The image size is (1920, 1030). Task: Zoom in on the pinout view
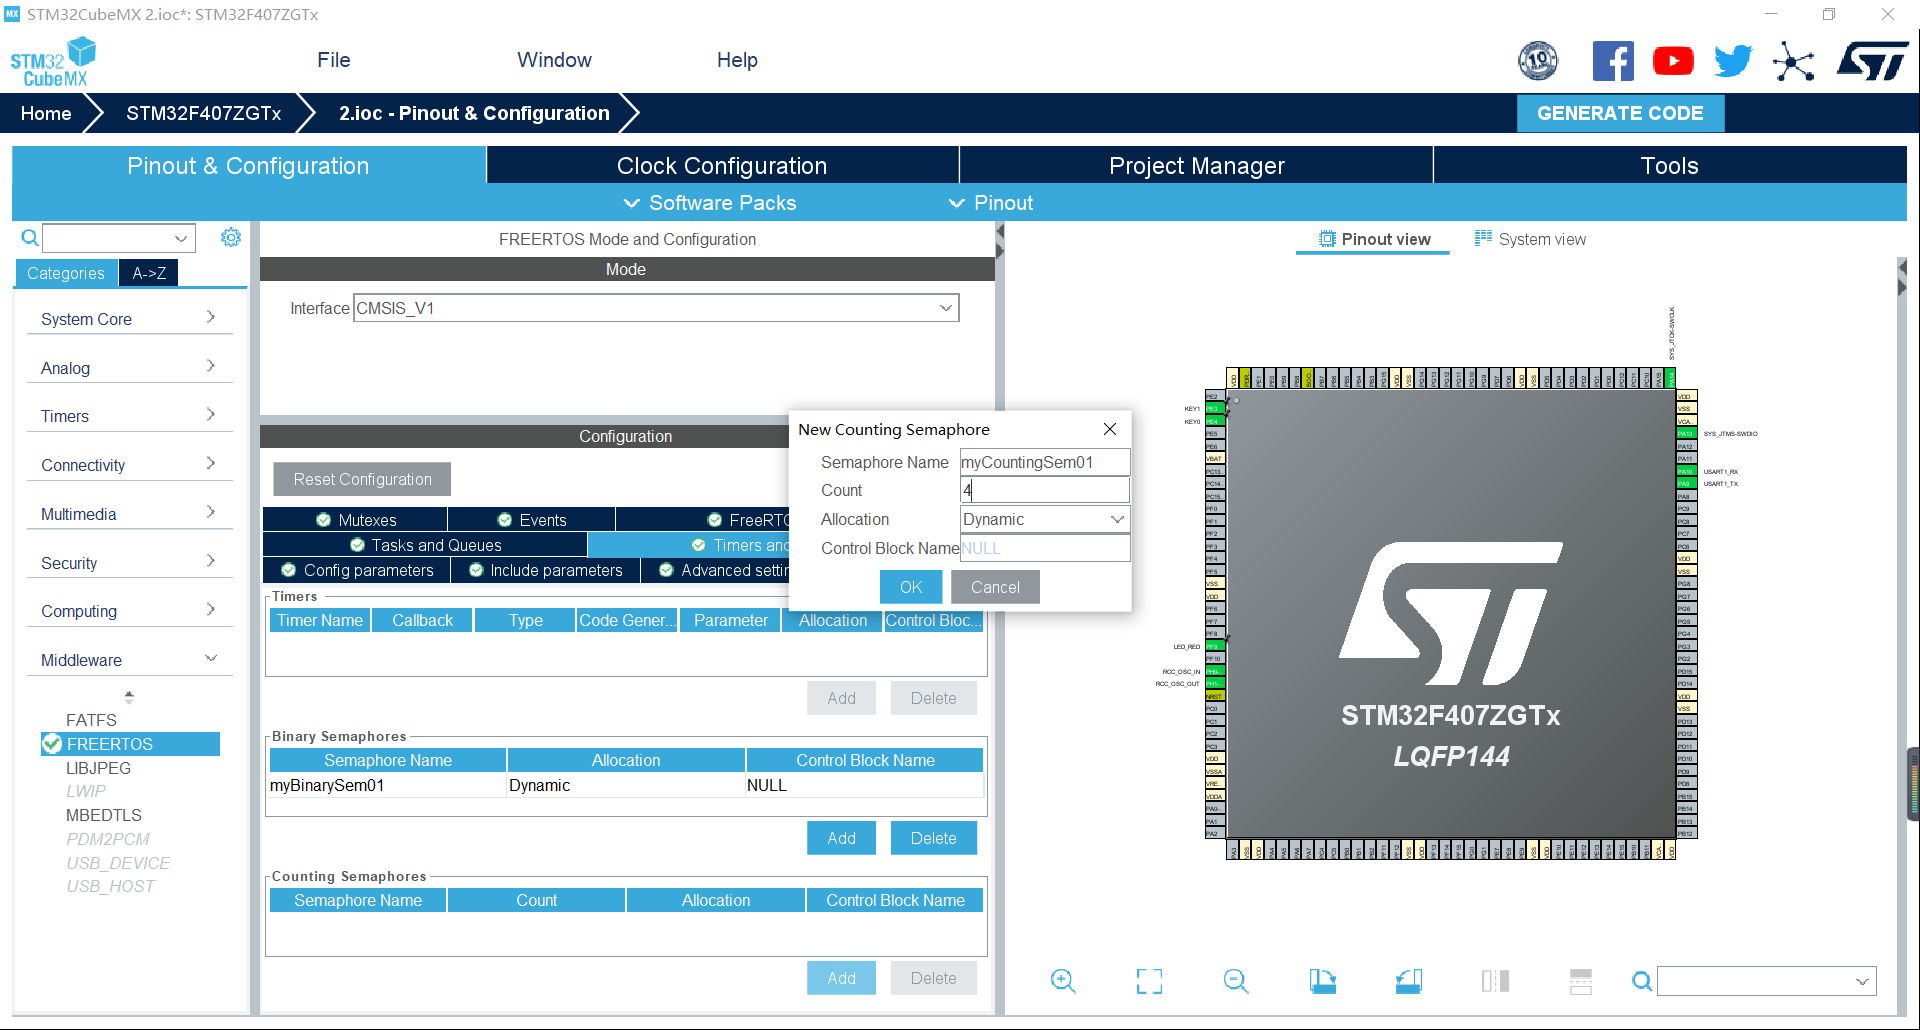[x=1063, y=981]
